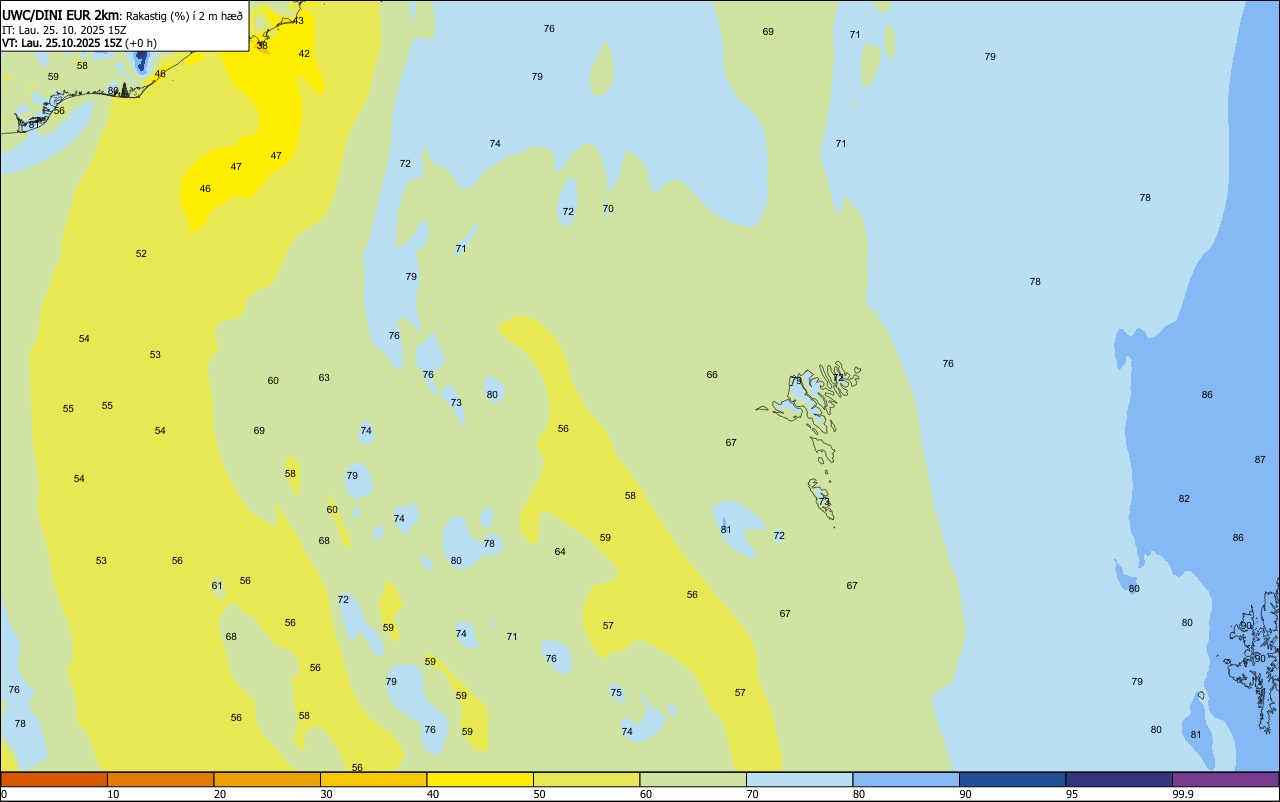
Task: Select the map value 43 near the coastline
Action: [x=298, y=21]
